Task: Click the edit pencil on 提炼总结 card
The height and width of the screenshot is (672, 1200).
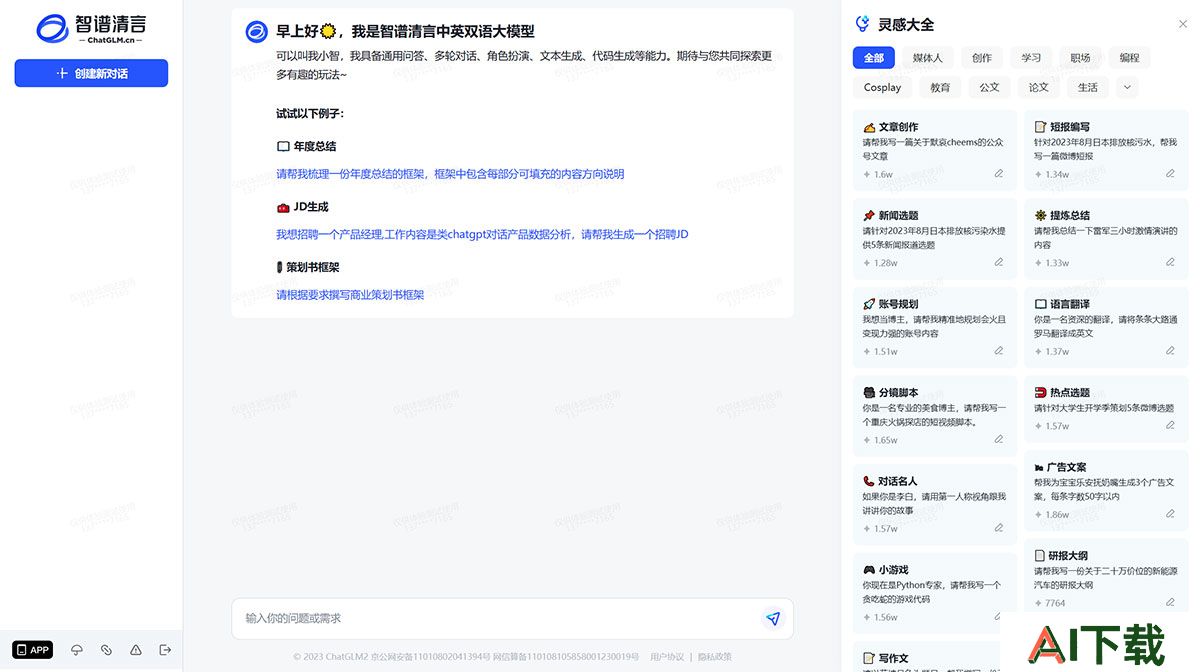Action: pyautogui.click(x=1170, y=262)
